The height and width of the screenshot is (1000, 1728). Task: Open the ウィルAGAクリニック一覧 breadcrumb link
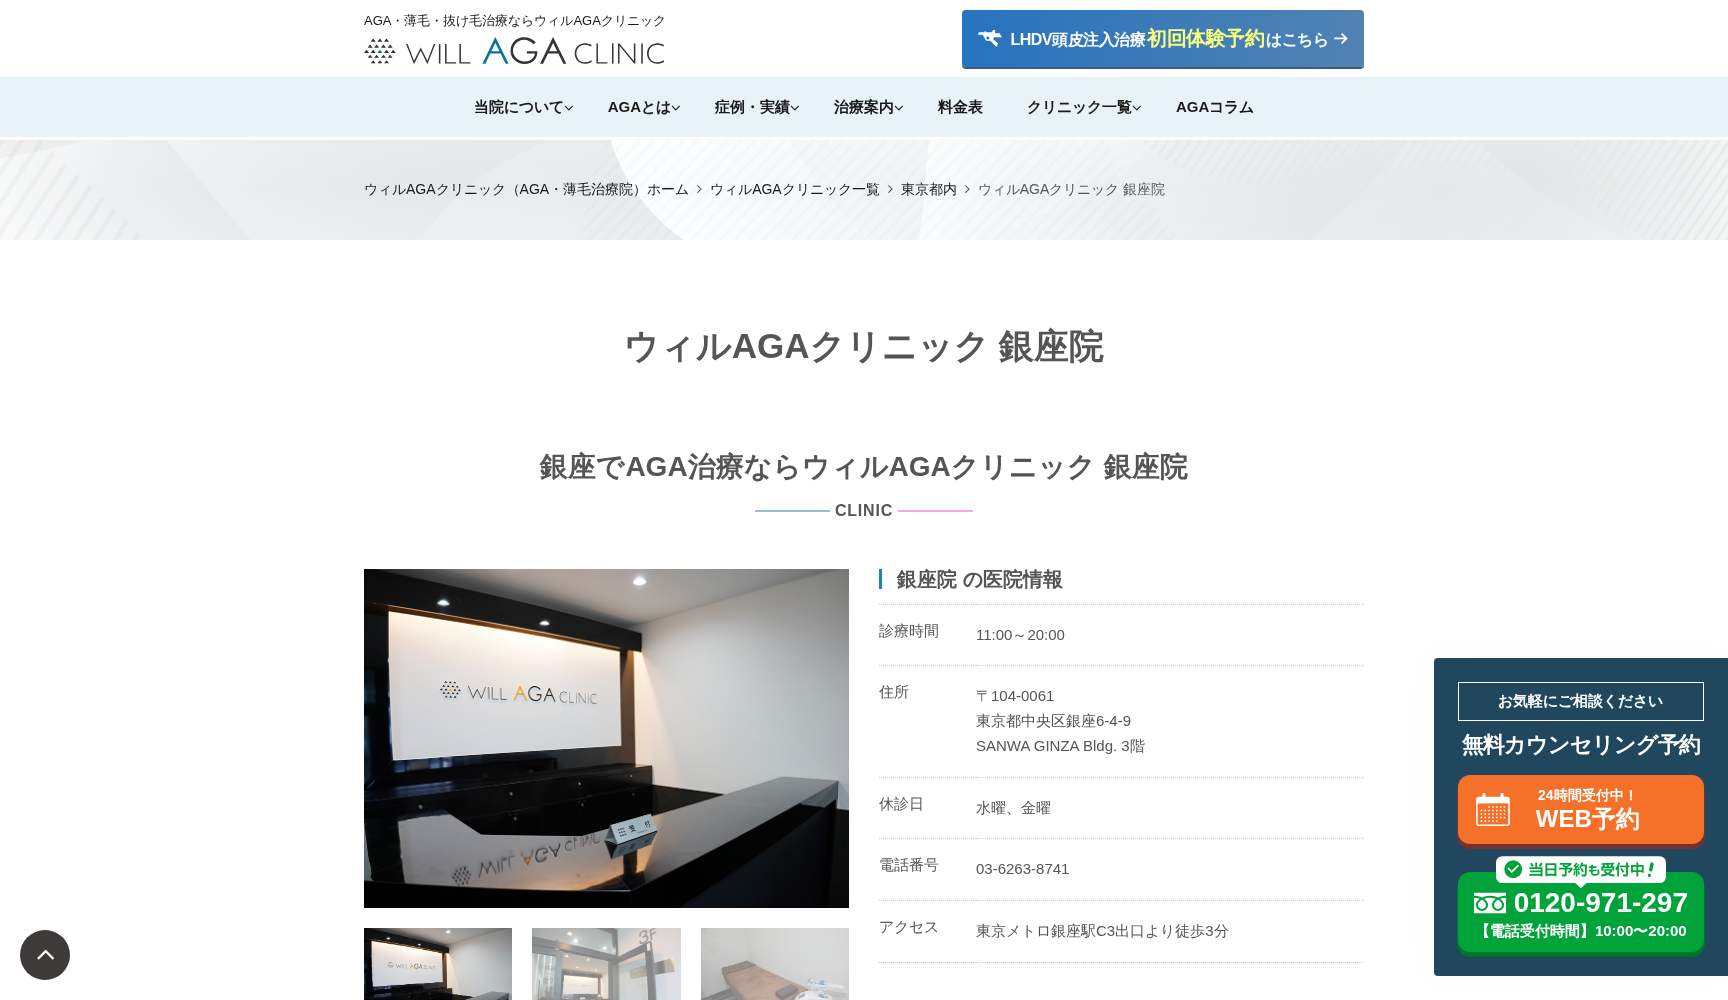point(794,189)
